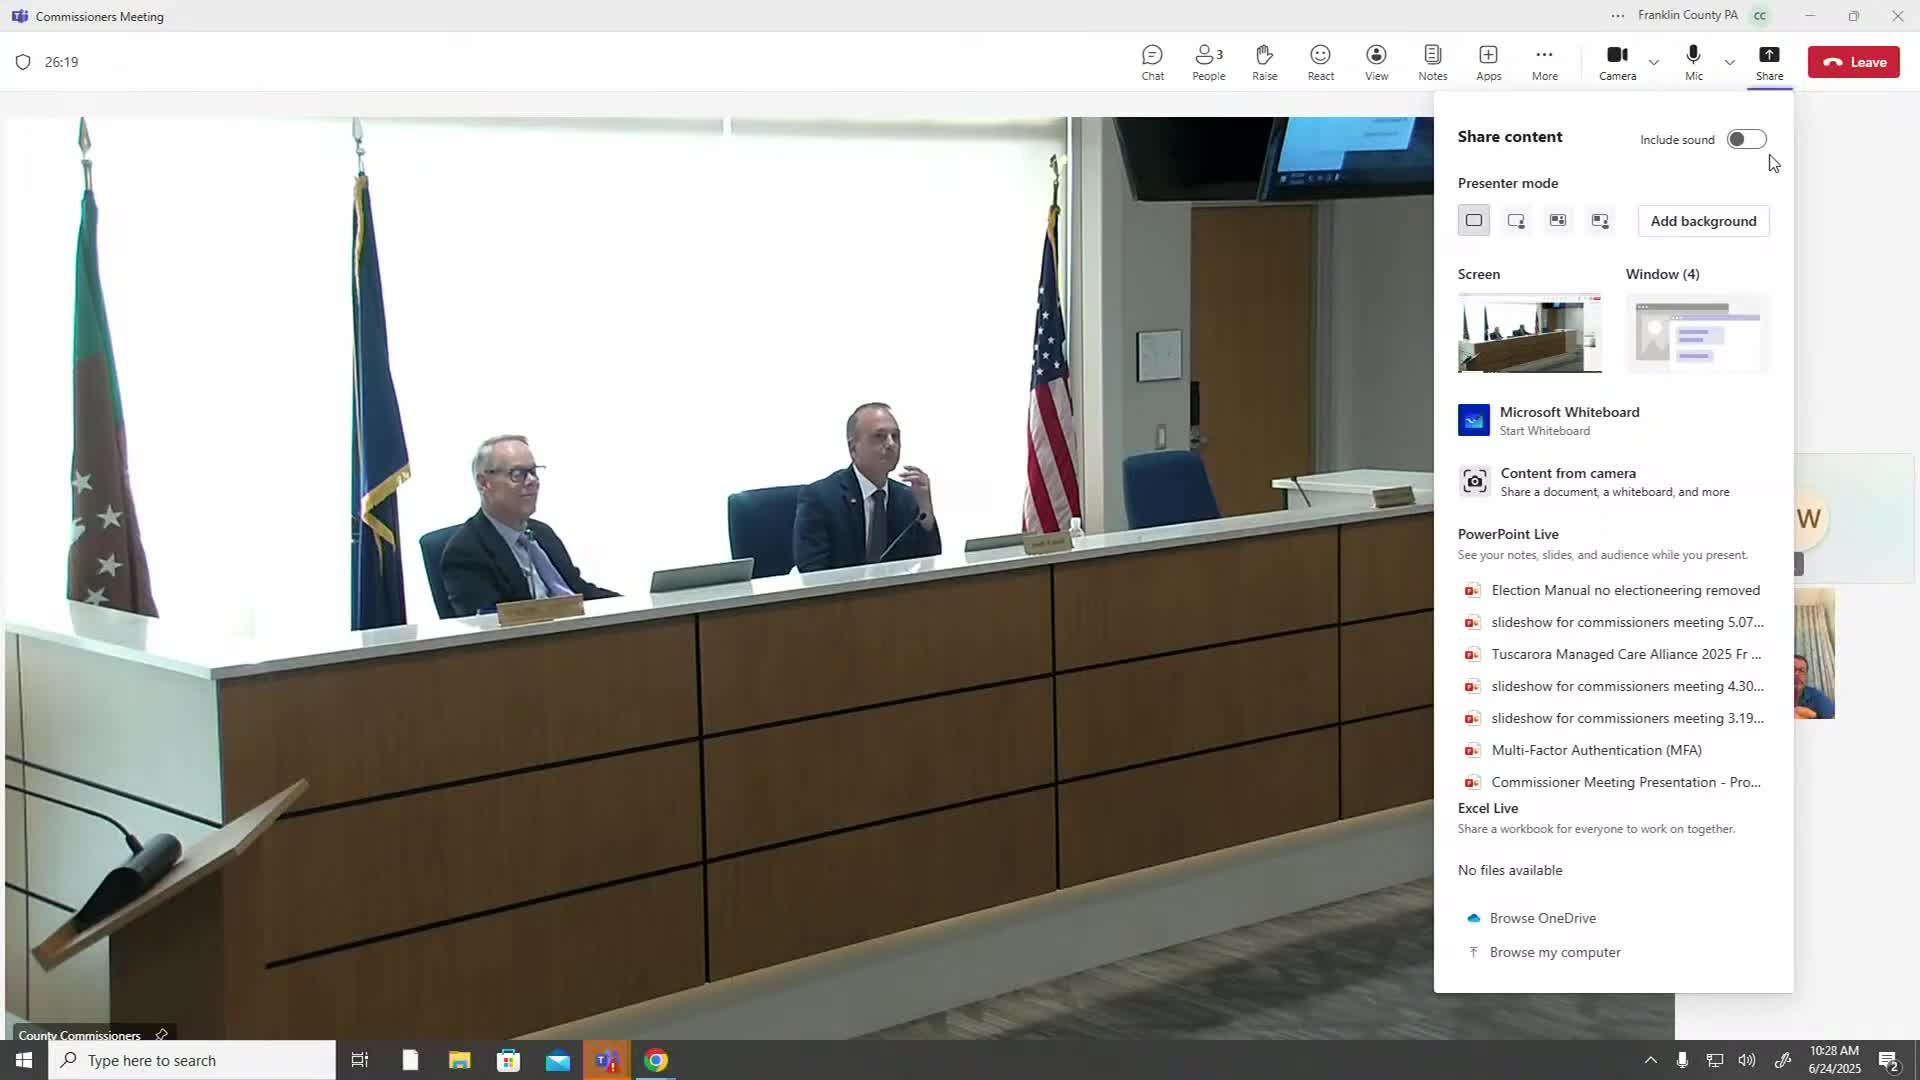This screenshot has height=1080, width=1920.
Task: Expand the Camera options dropdown arrow
Action: click(x=1654, y=62)
